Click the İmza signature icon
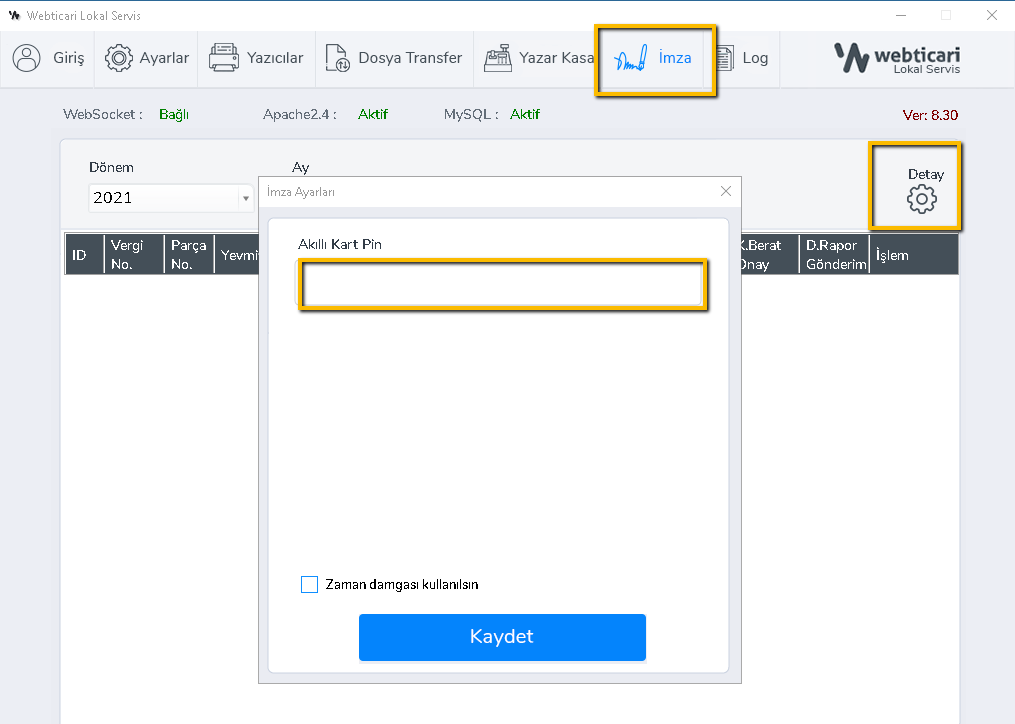This screenshot has width=1015, height=724. pos(632,58)
